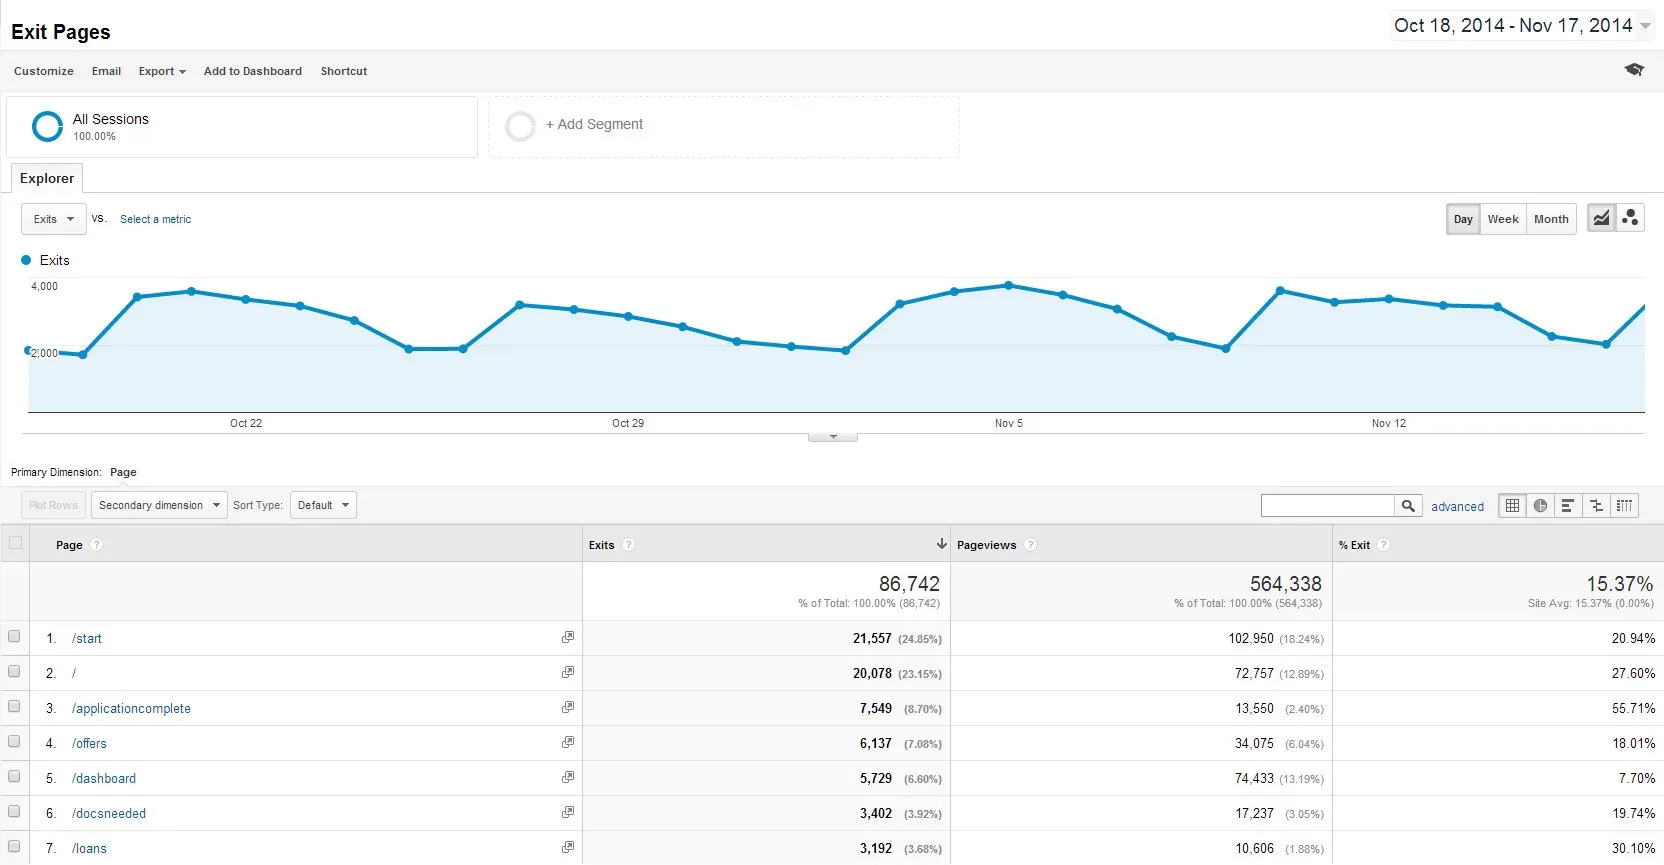Click the advanced filter link
Image resolution: width=1664 pixels, height=865 pixels.
tap(1457, 507)
